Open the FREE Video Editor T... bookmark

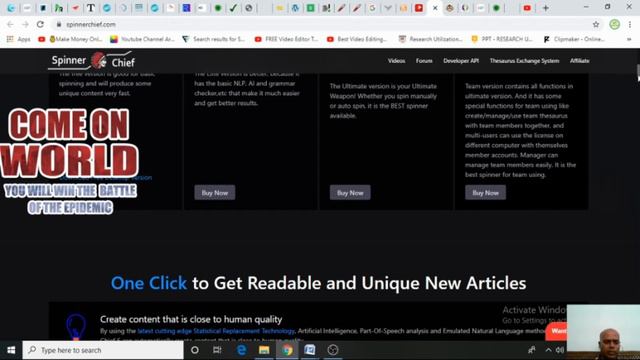[x=286, y=39]
